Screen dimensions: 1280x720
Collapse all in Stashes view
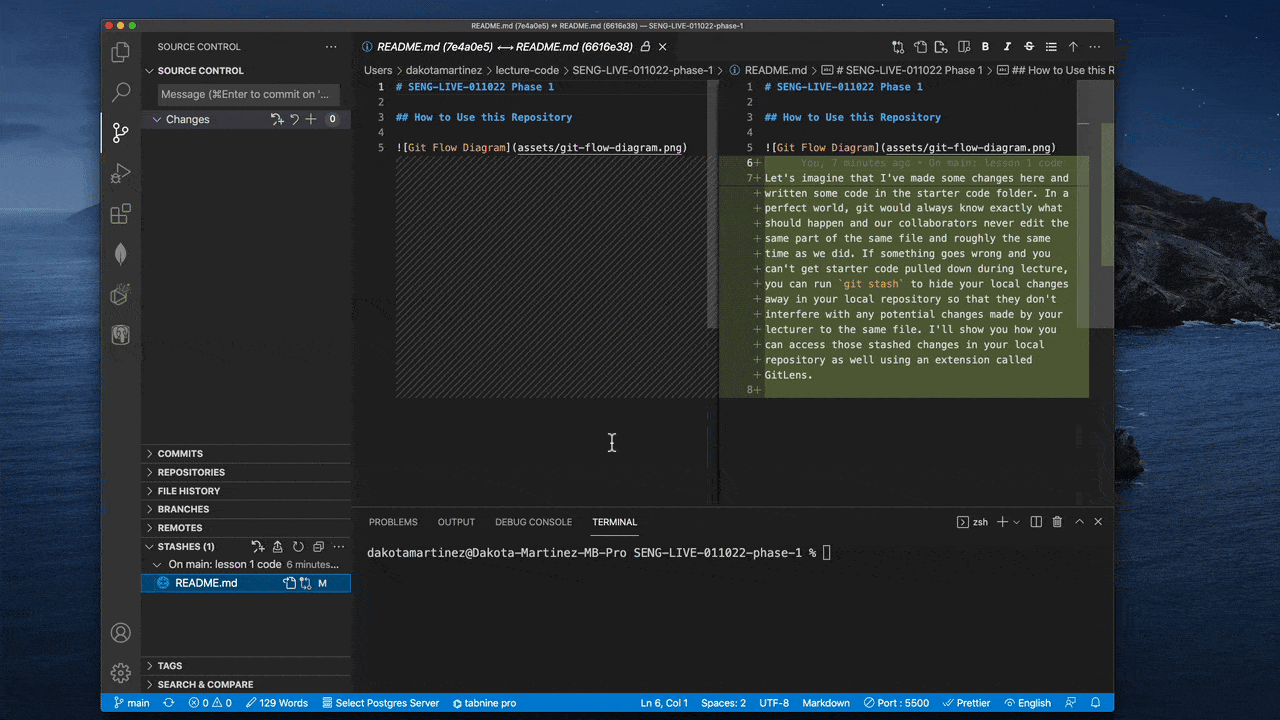318,547
